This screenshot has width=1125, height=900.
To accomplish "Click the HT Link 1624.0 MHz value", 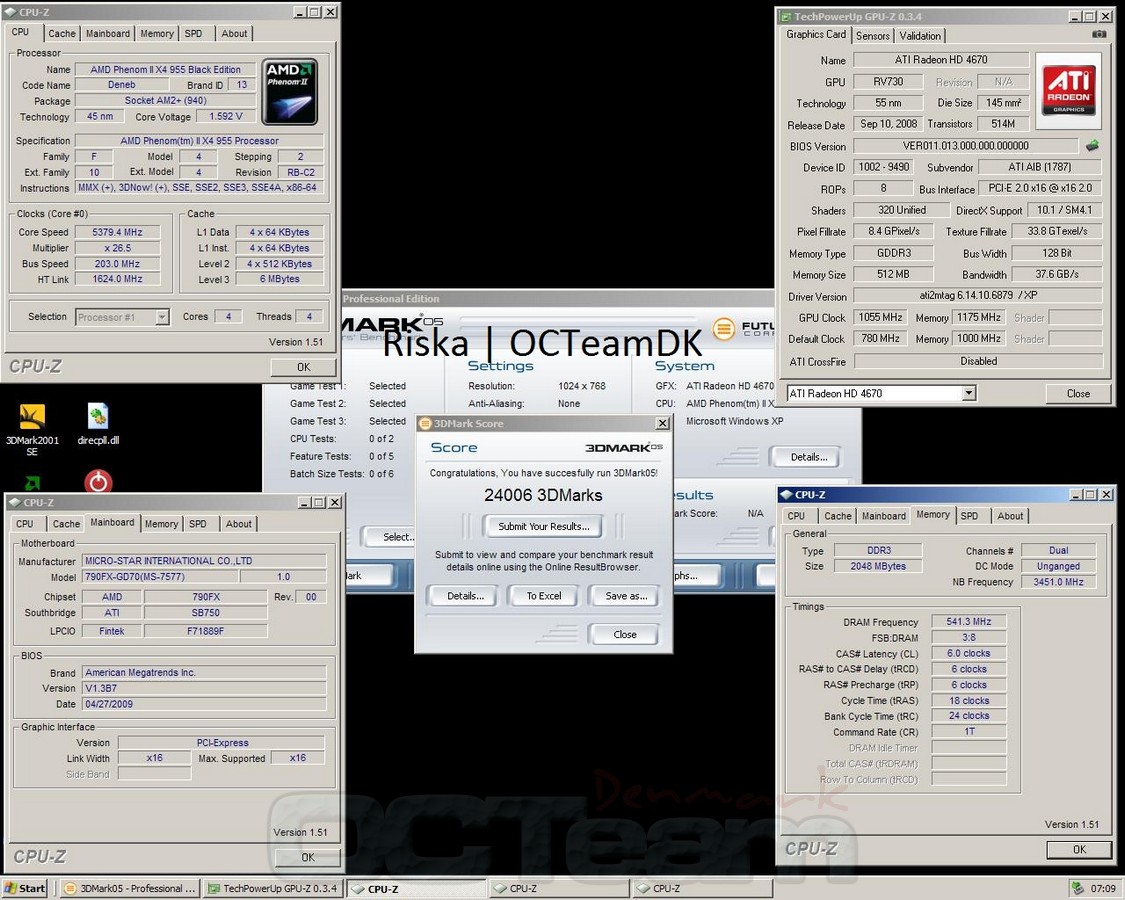I will [117, 278].
